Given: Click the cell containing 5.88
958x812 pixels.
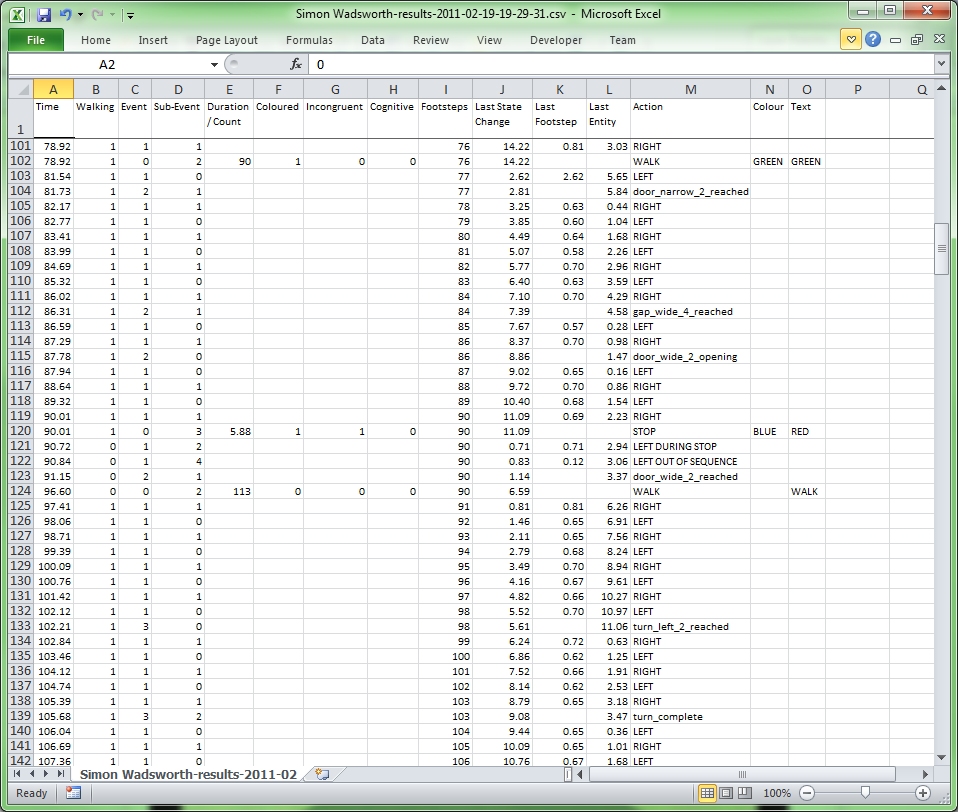Looking at the screenshot, I should 229,431.
